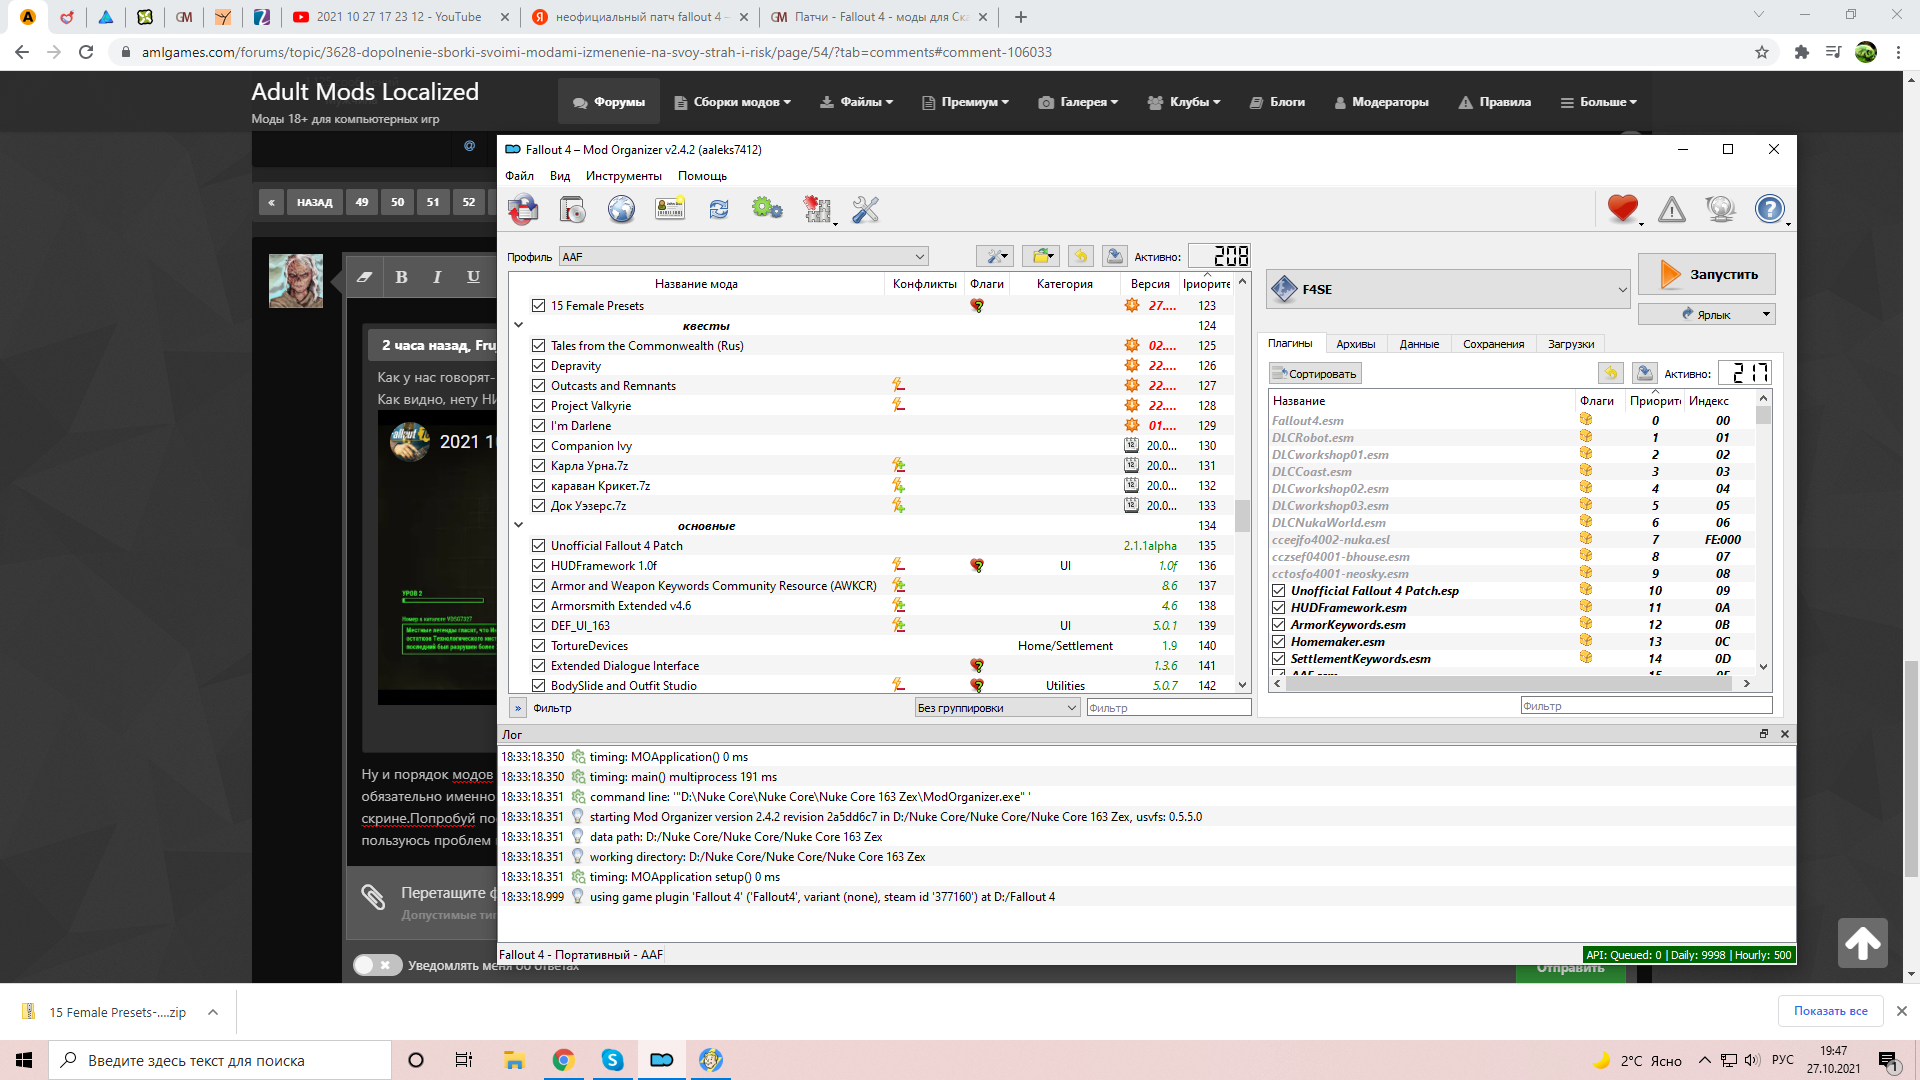The width and height of the screenshot is (1920, 1080).
Task: Open executables editor green gears icon
Action: [x=767, y=210]
